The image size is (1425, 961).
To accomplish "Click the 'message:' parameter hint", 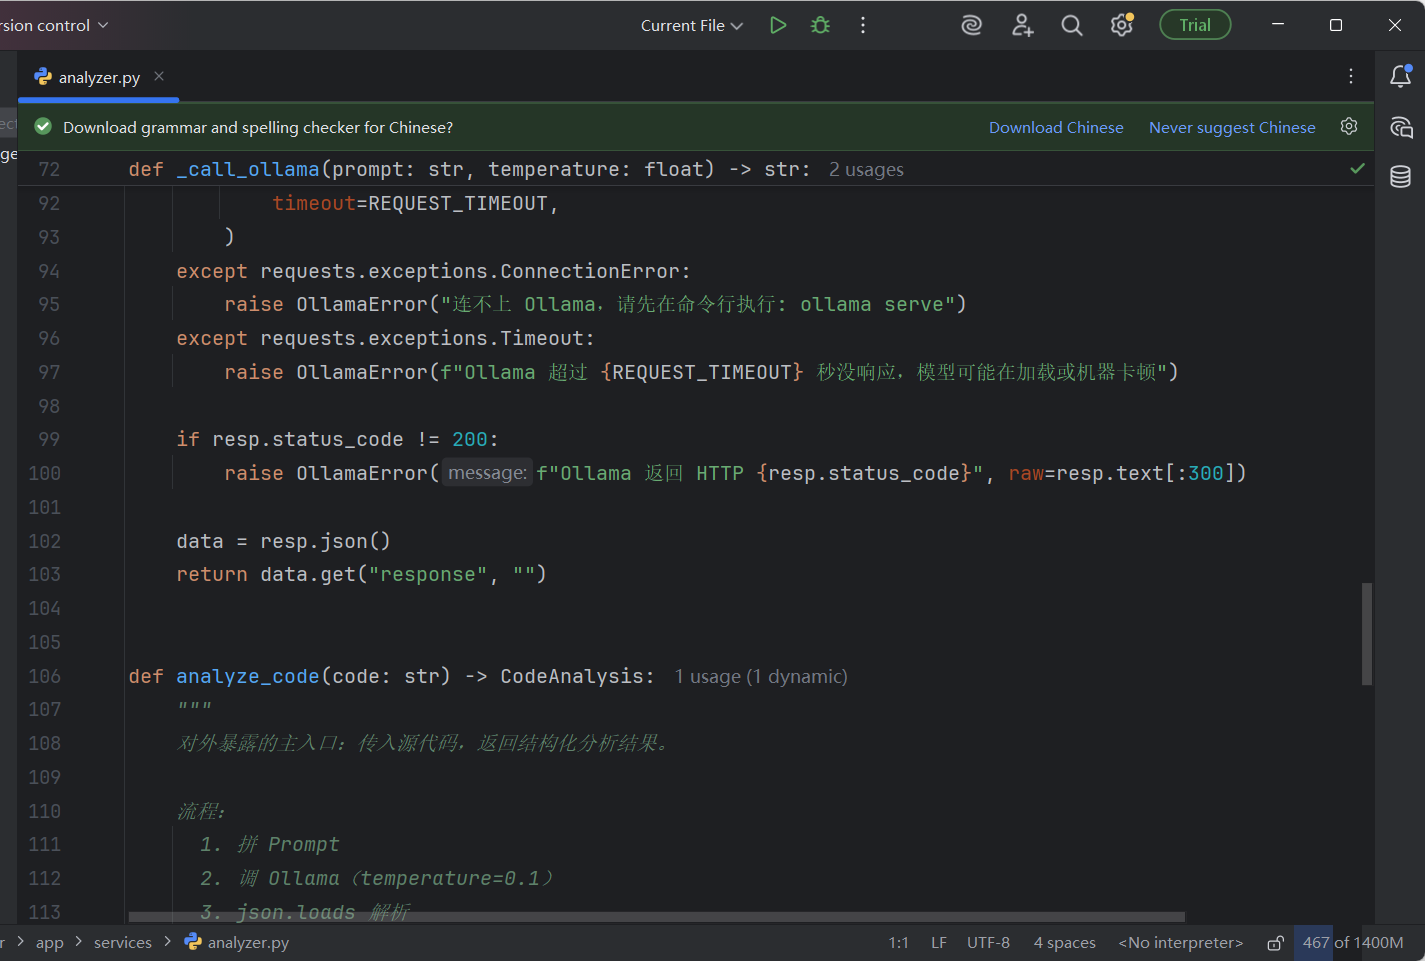I will click(x=487, y=473).
